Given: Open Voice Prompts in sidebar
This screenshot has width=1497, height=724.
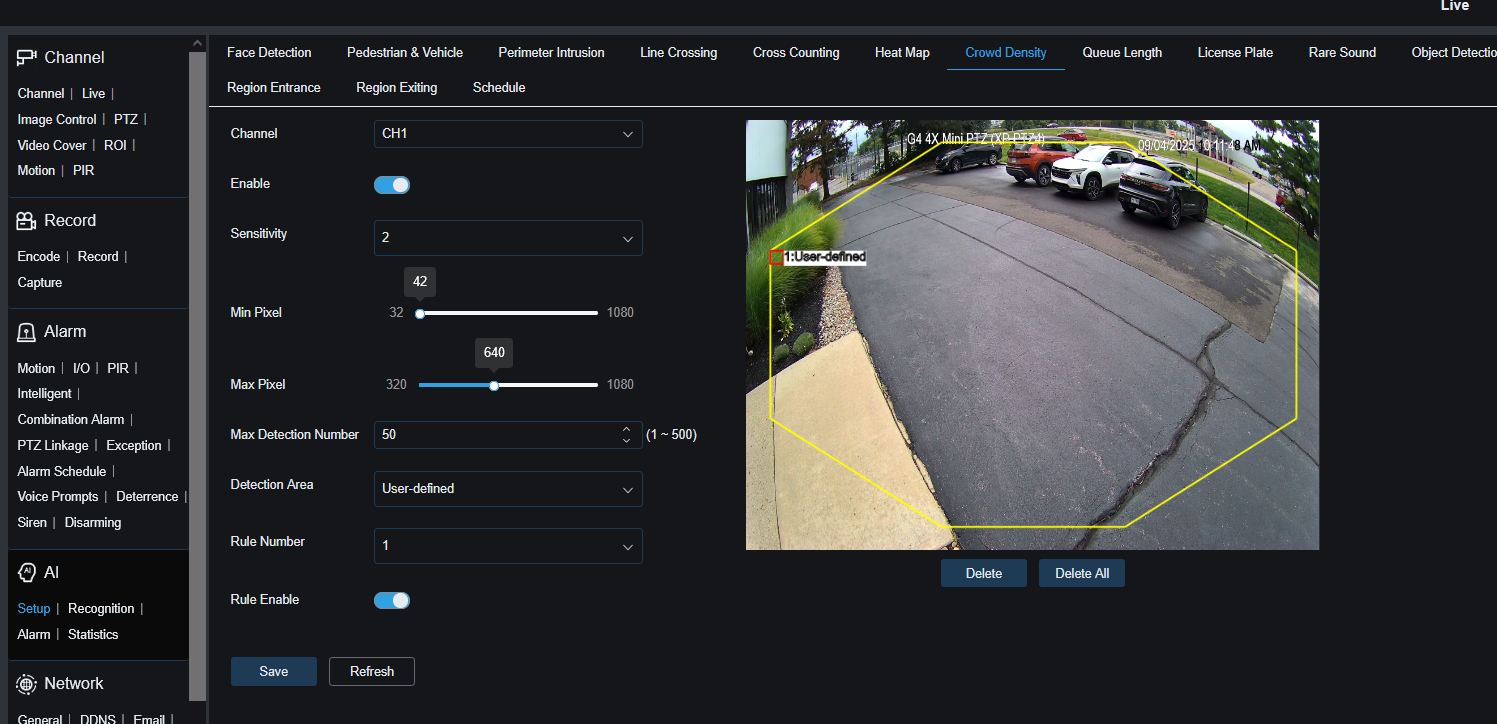Looking at the screenshot, I should click(58, 497).
